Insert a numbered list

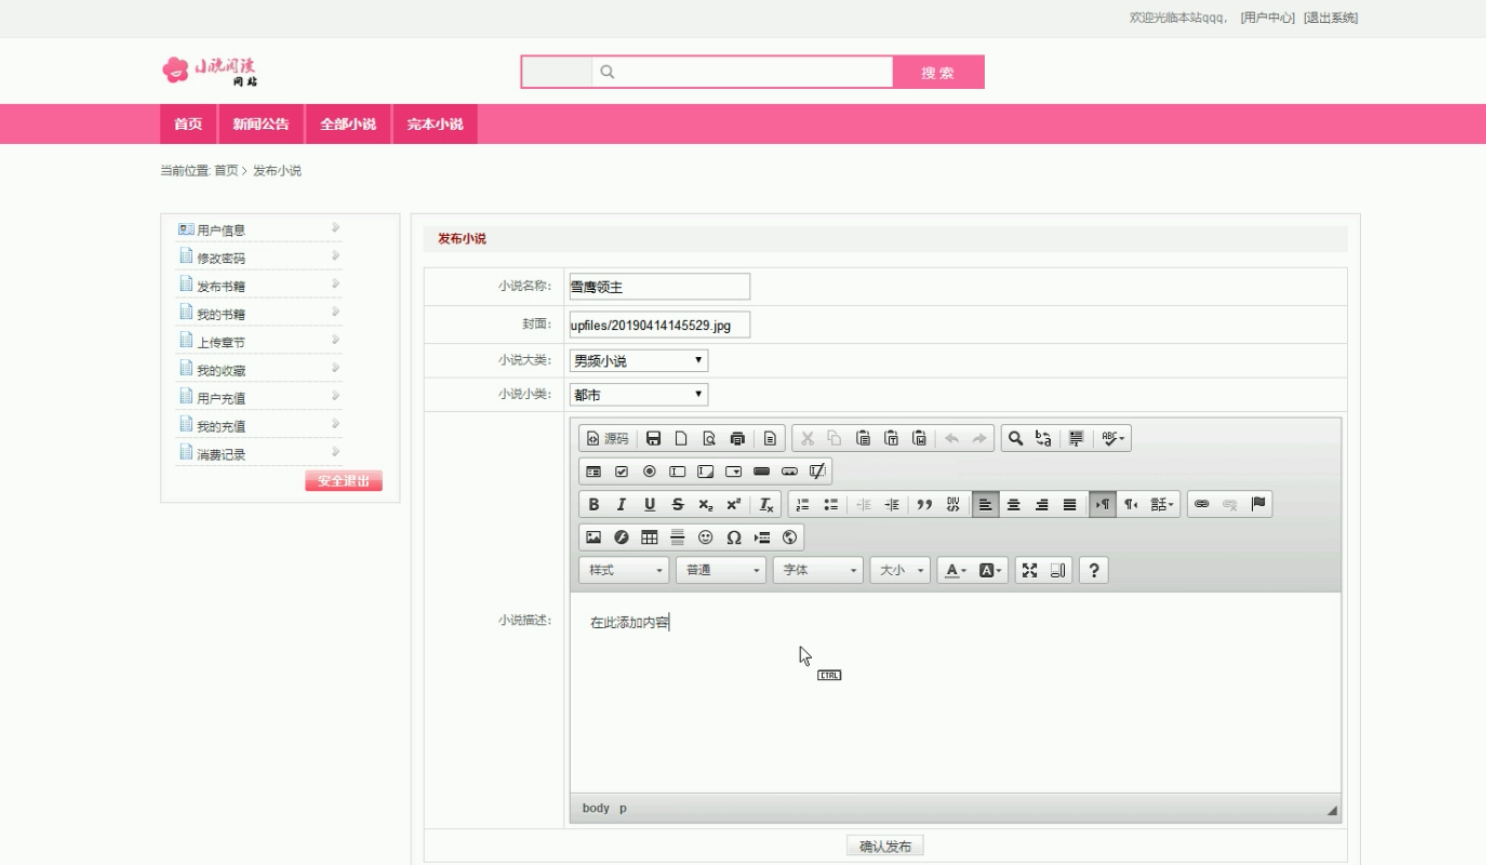[x=802, y=504]
